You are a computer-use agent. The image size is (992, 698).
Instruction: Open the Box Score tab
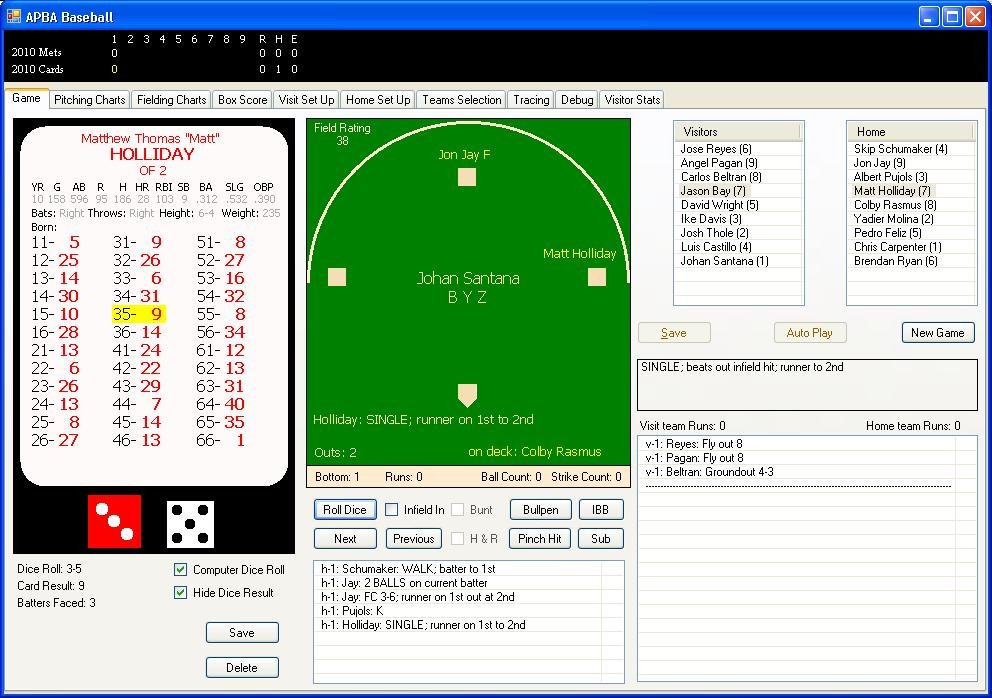(x=243, y=99)
